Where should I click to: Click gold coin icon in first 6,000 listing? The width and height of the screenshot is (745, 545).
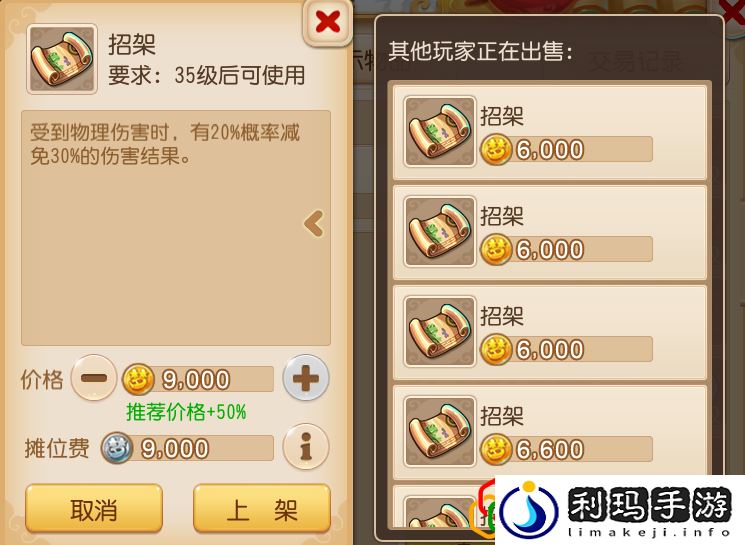(496, 150)
